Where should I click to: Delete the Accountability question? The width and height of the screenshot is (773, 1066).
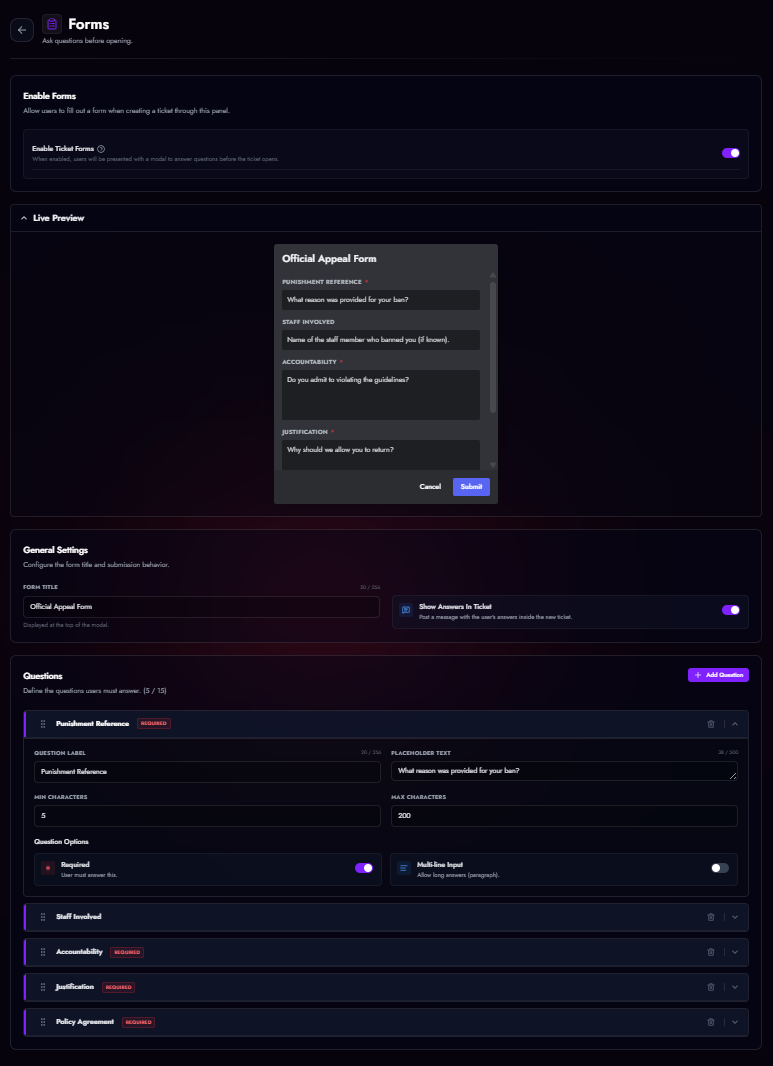[711, 952]
